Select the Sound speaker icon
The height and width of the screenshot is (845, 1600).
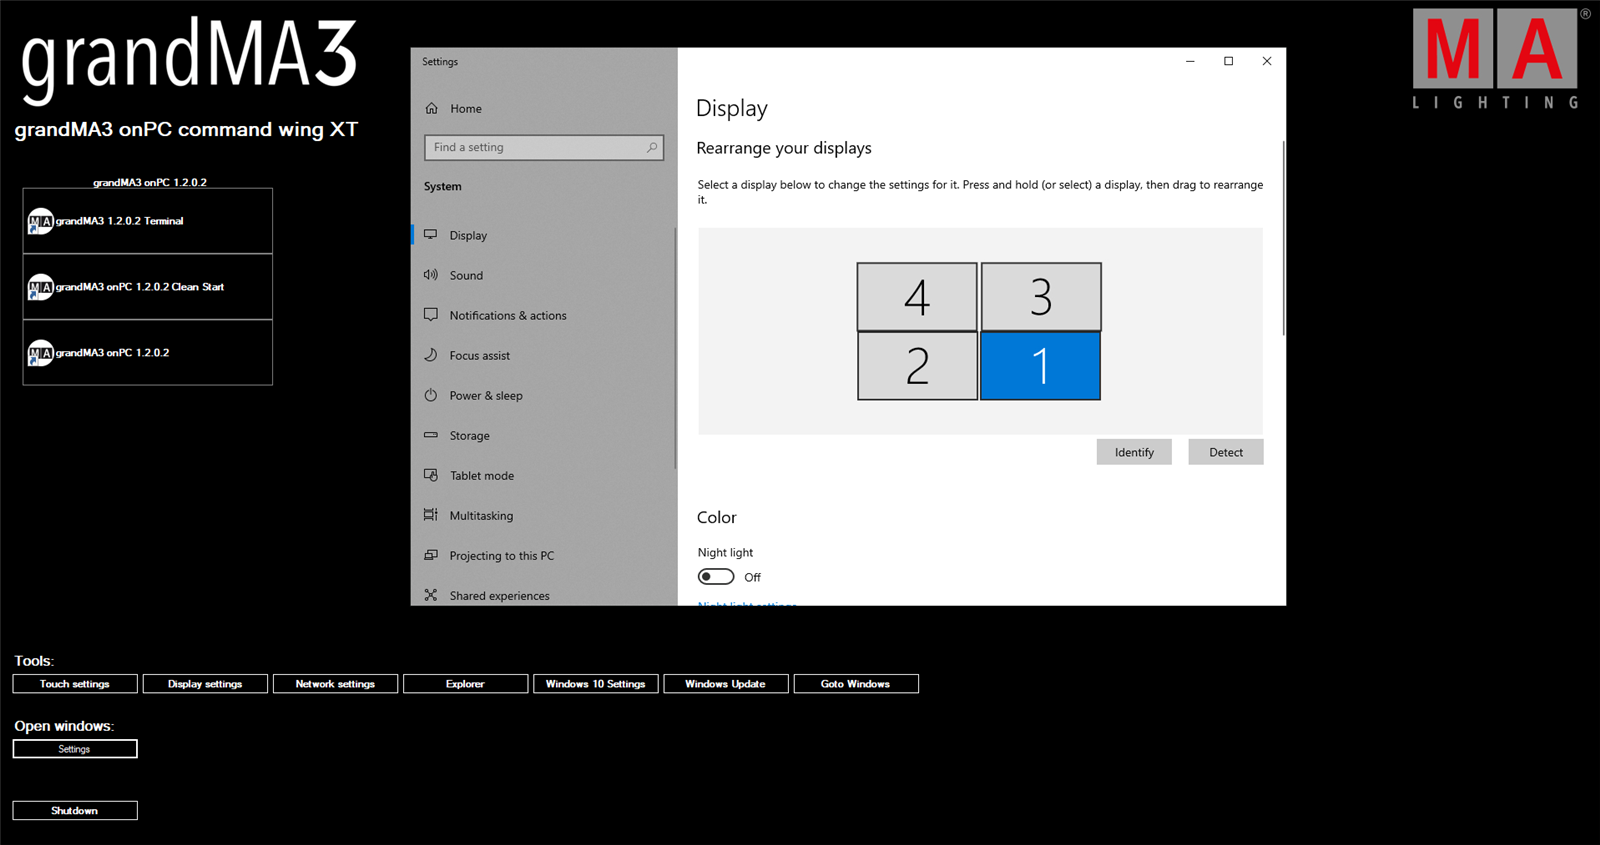[431, 275]
